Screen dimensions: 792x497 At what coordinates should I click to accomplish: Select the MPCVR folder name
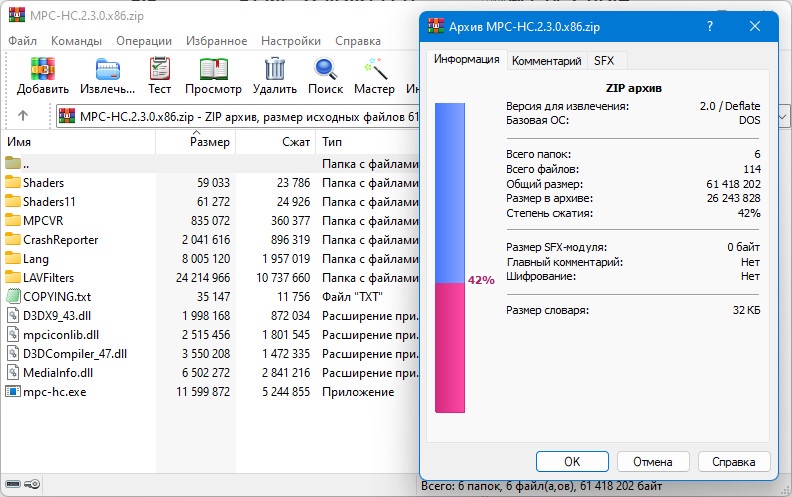[x=43, y=221]
